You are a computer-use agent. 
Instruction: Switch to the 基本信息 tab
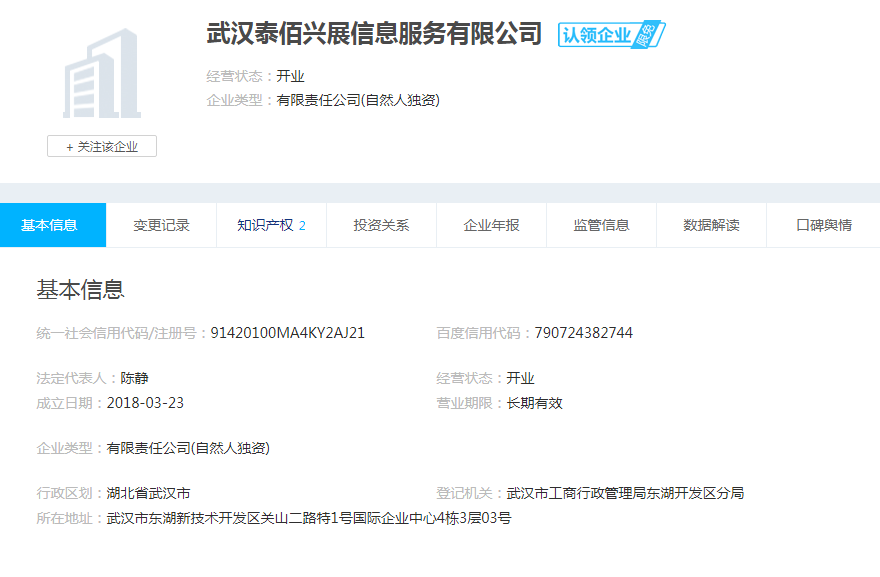[50, 225]
